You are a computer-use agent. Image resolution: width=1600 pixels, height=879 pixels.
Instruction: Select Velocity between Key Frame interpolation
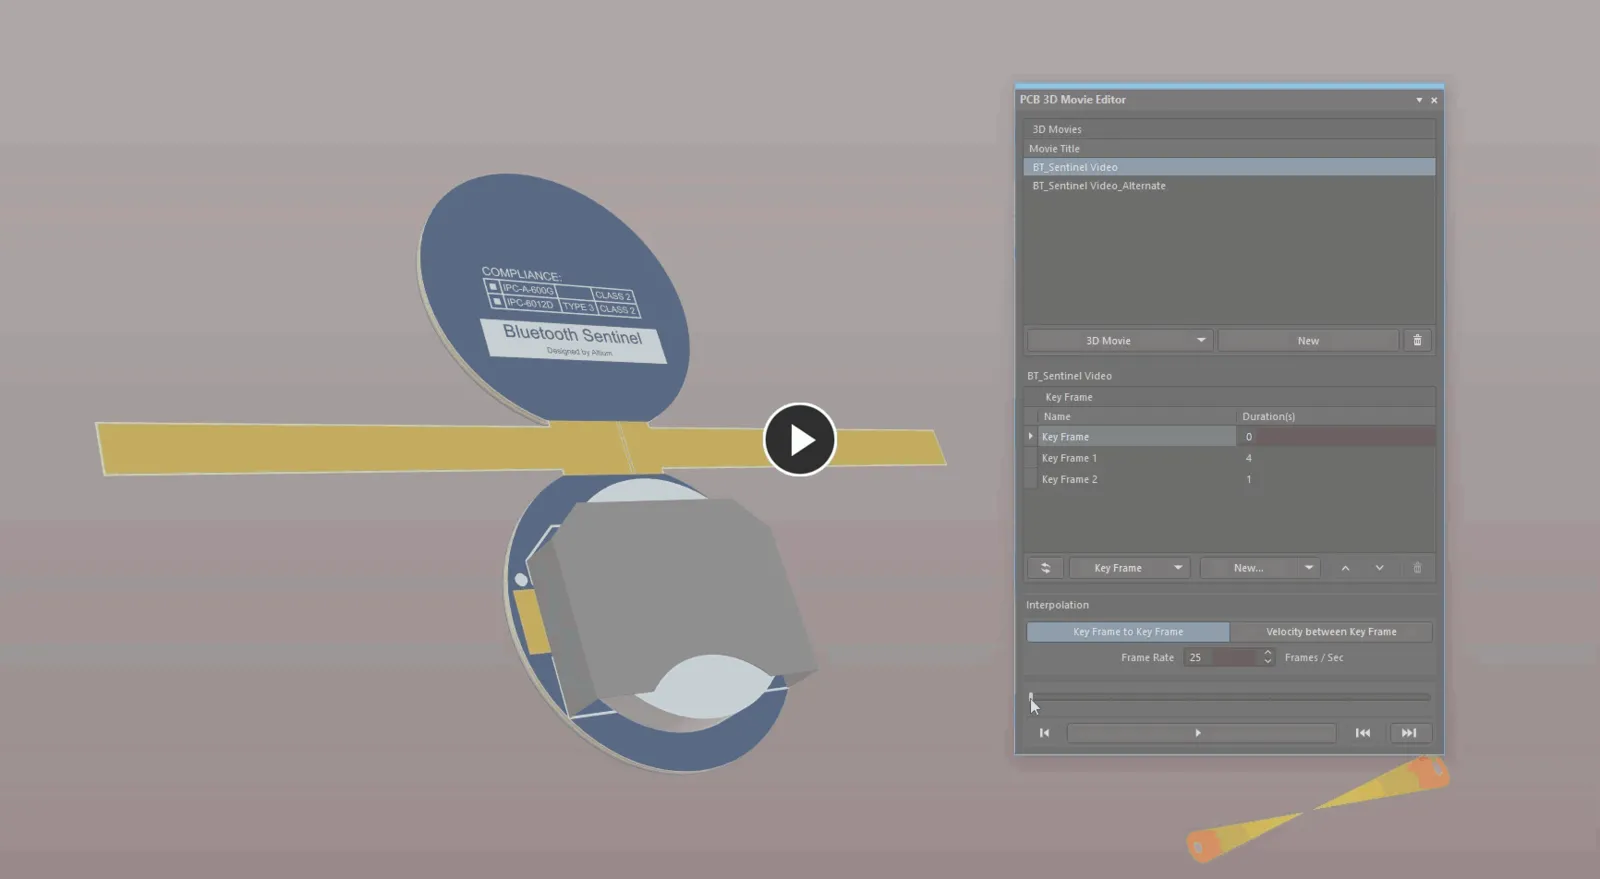(1331, 632)
